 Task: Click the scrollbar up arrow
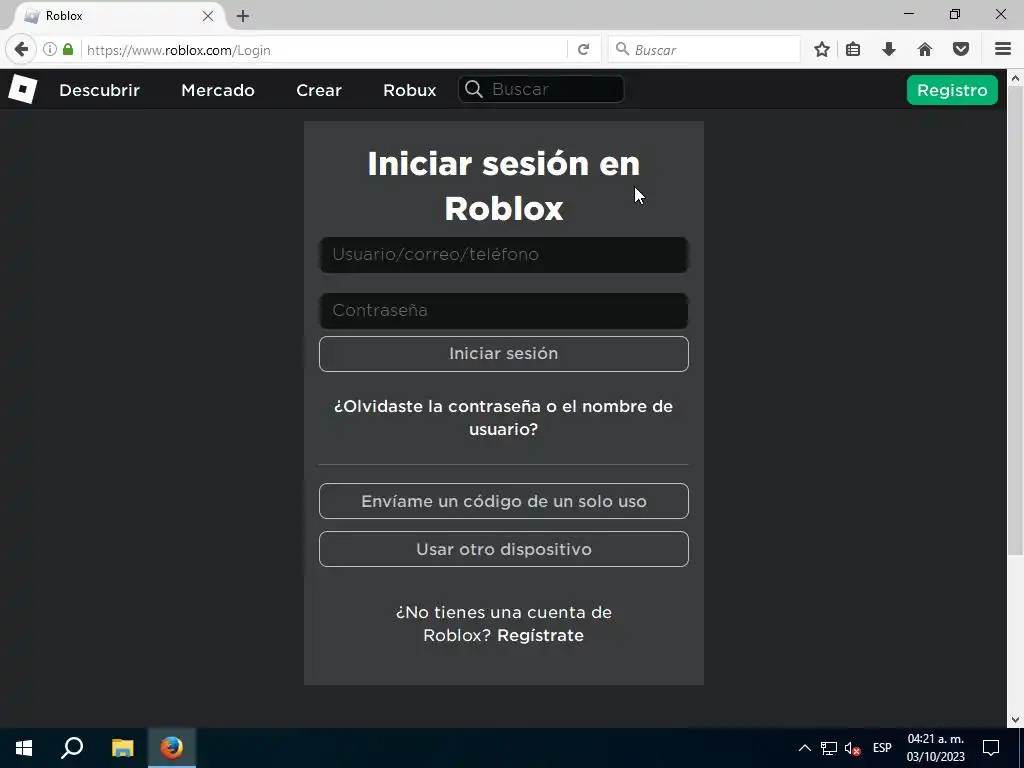pos(1015,78)
